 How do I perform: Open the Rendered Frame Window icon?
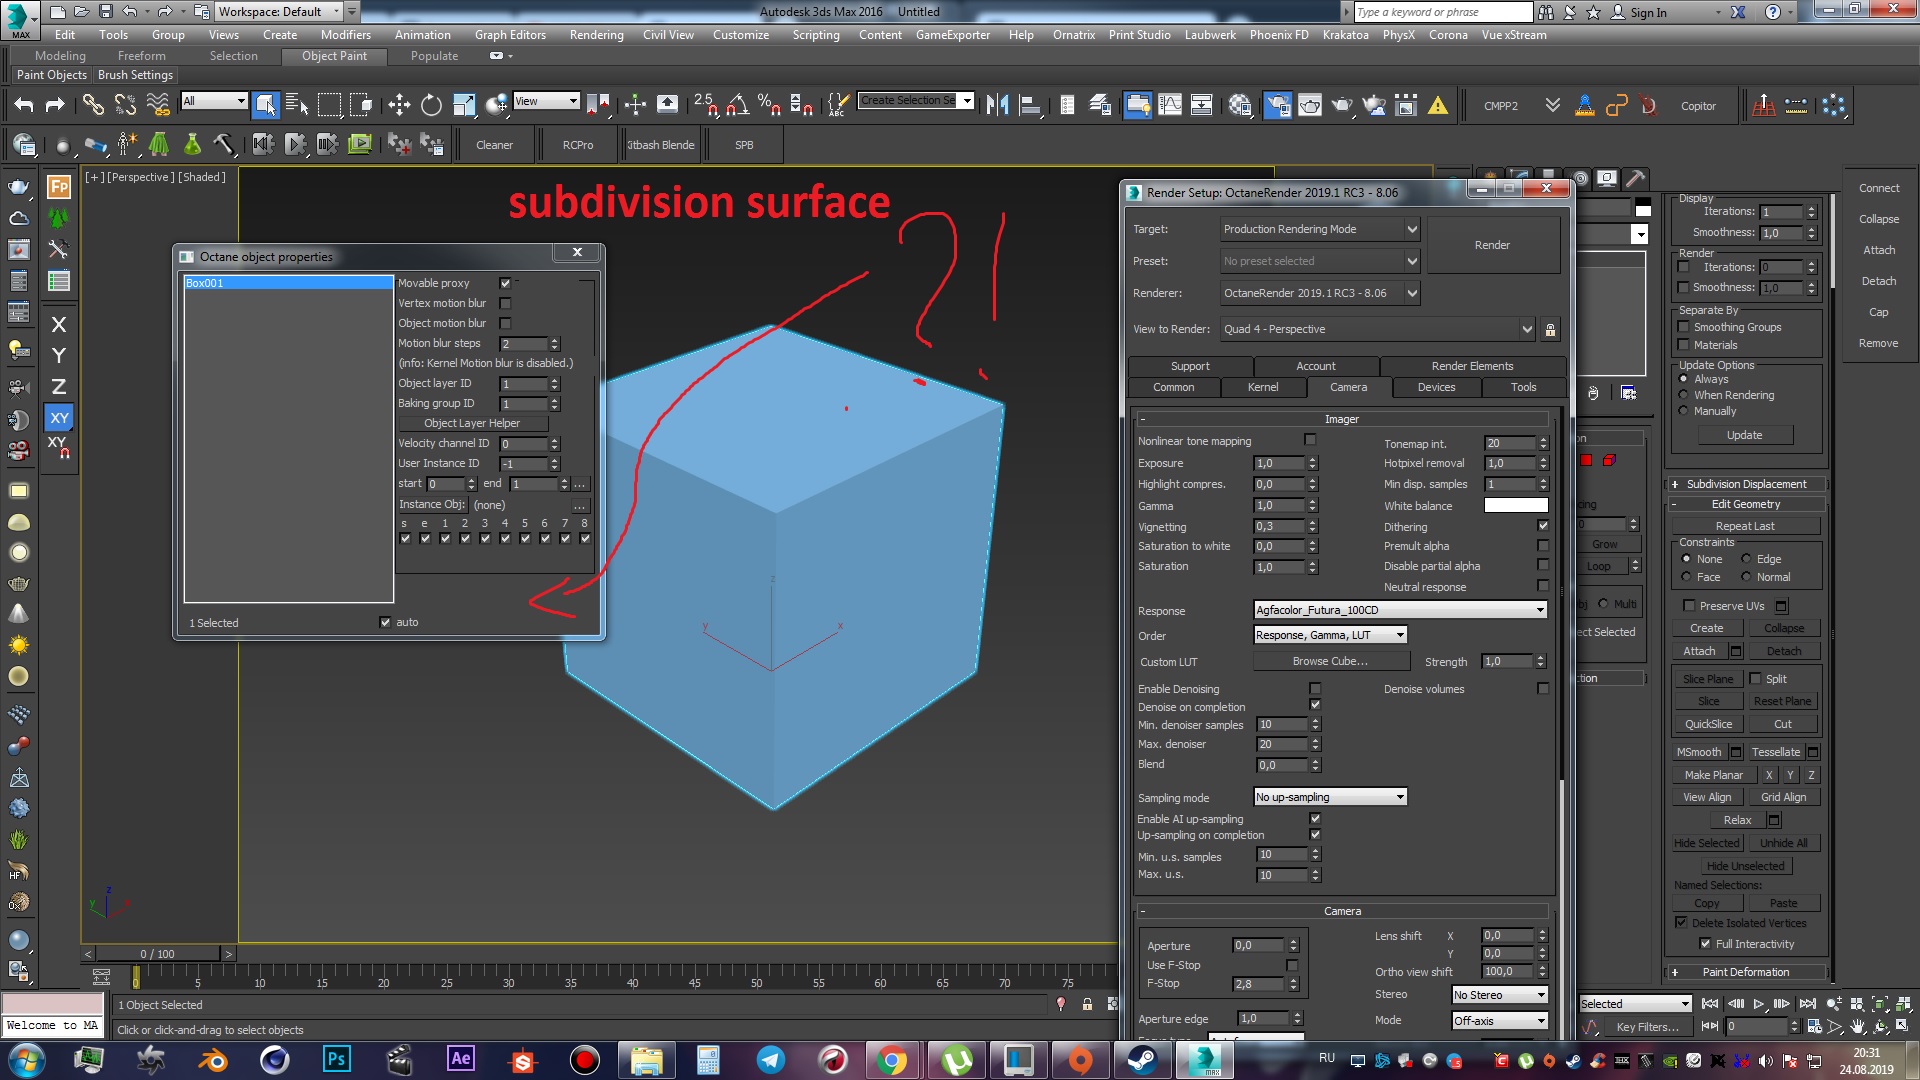(x=1310, y=105)
